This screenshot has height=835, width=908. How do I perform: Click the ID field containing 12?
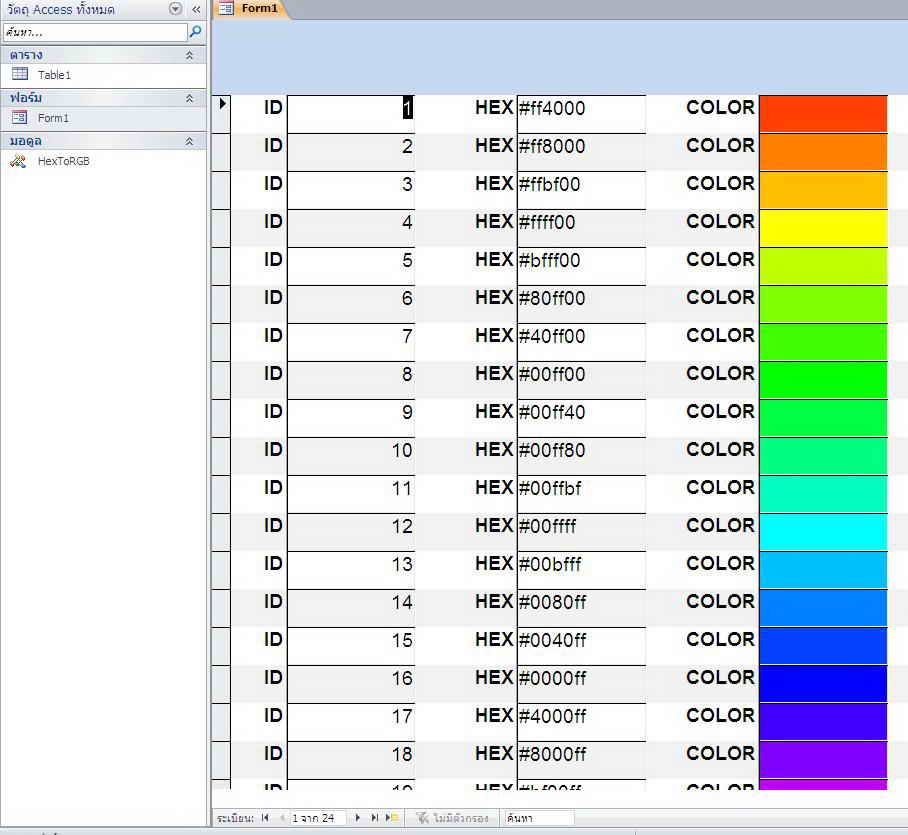point(351,532)
